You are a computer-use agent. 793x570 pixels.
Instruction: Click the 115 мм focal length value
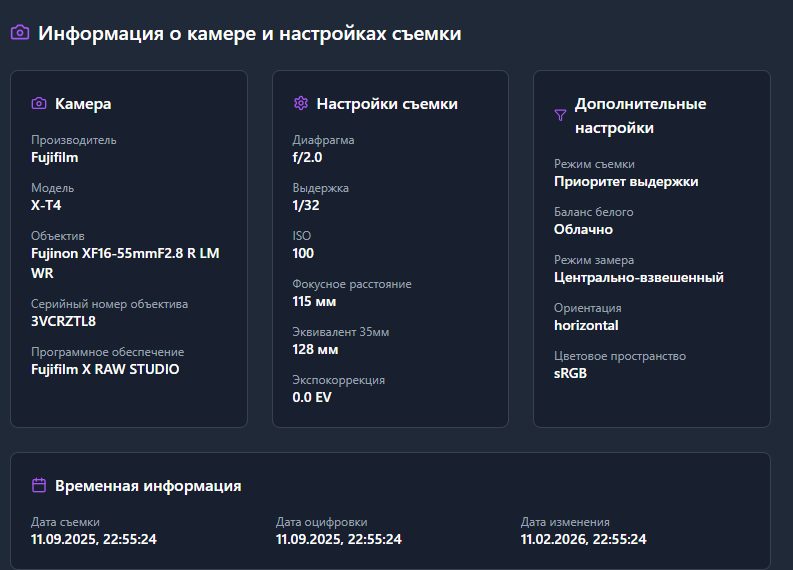point(314,301)
